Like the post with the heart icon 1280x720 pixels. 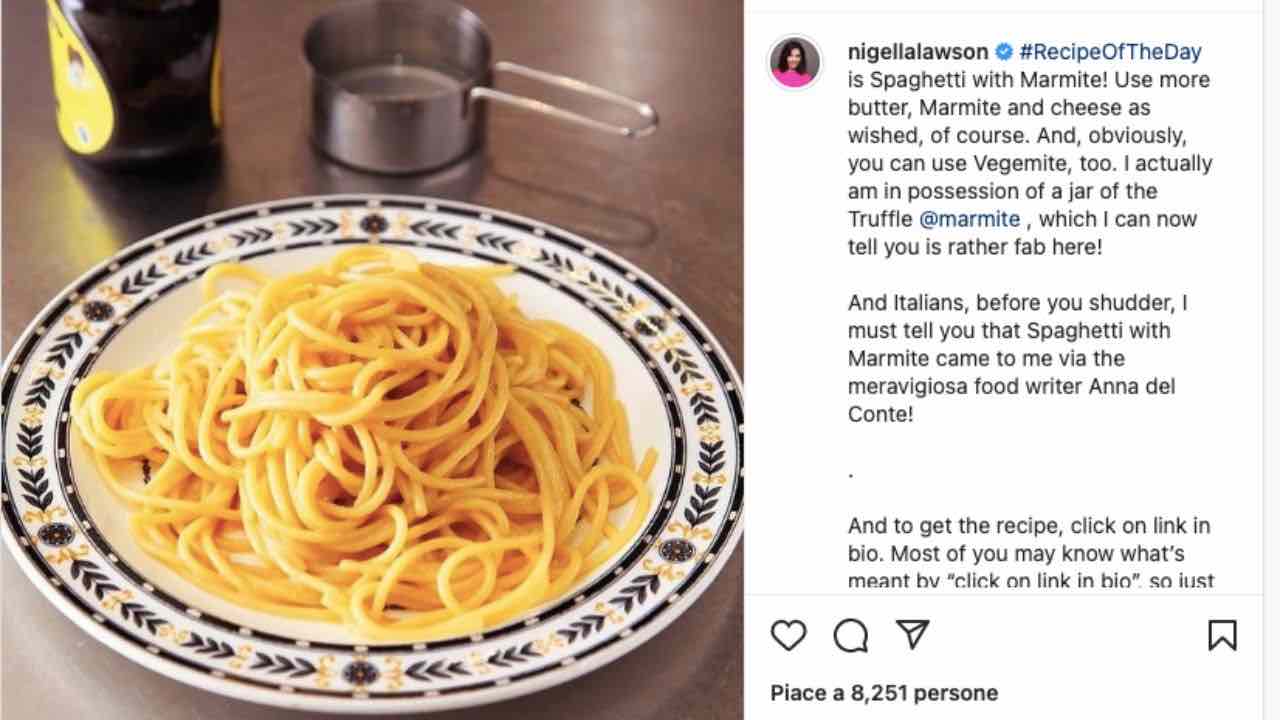tap(788, 635)
